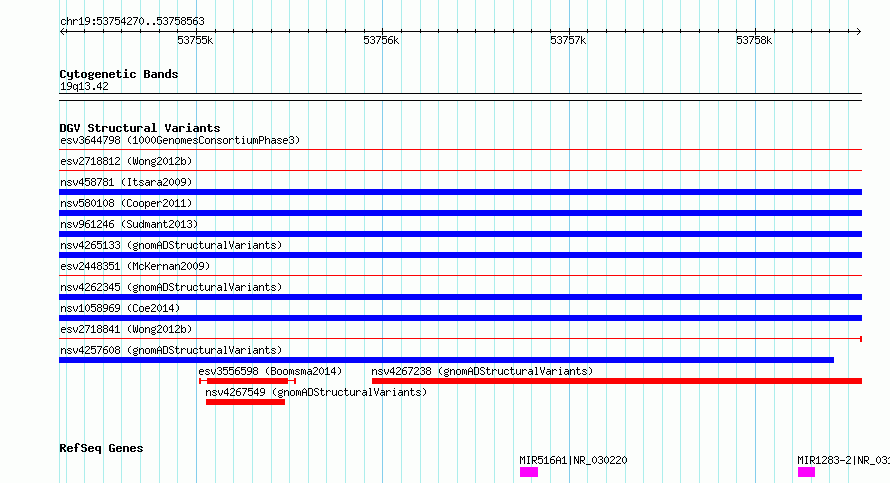Select the nsv4262345 blue variant bar

click(460, 297)
